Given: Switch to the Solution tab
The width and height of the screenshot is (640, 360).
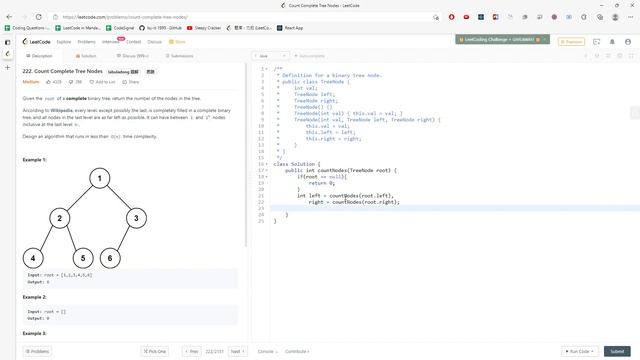Looking at the screenshot, I should click(86, 56).
